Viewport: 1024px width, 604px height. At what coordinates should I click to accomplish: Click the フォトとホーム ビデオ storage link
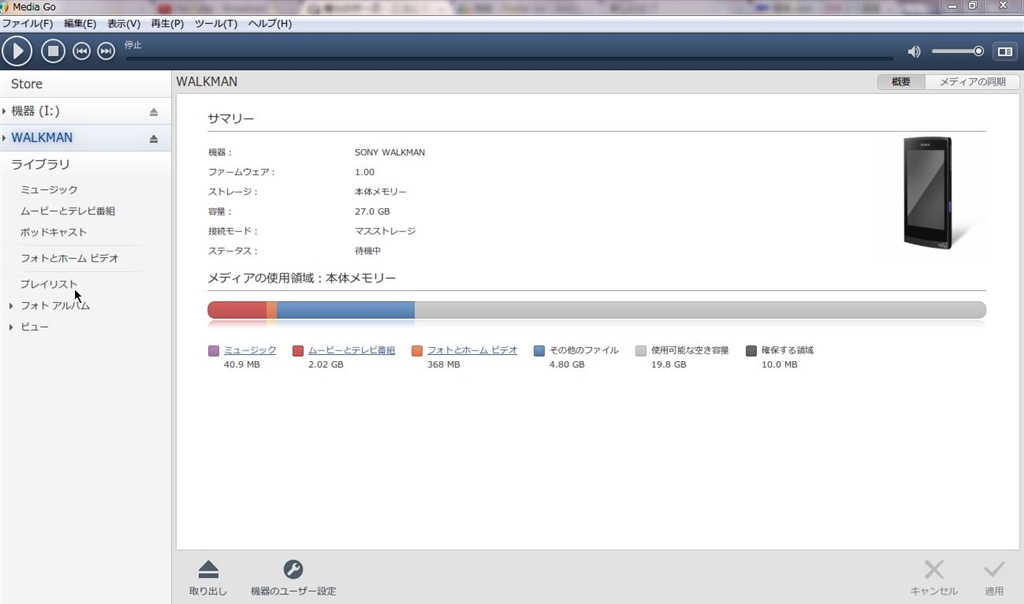coord(472,350)
